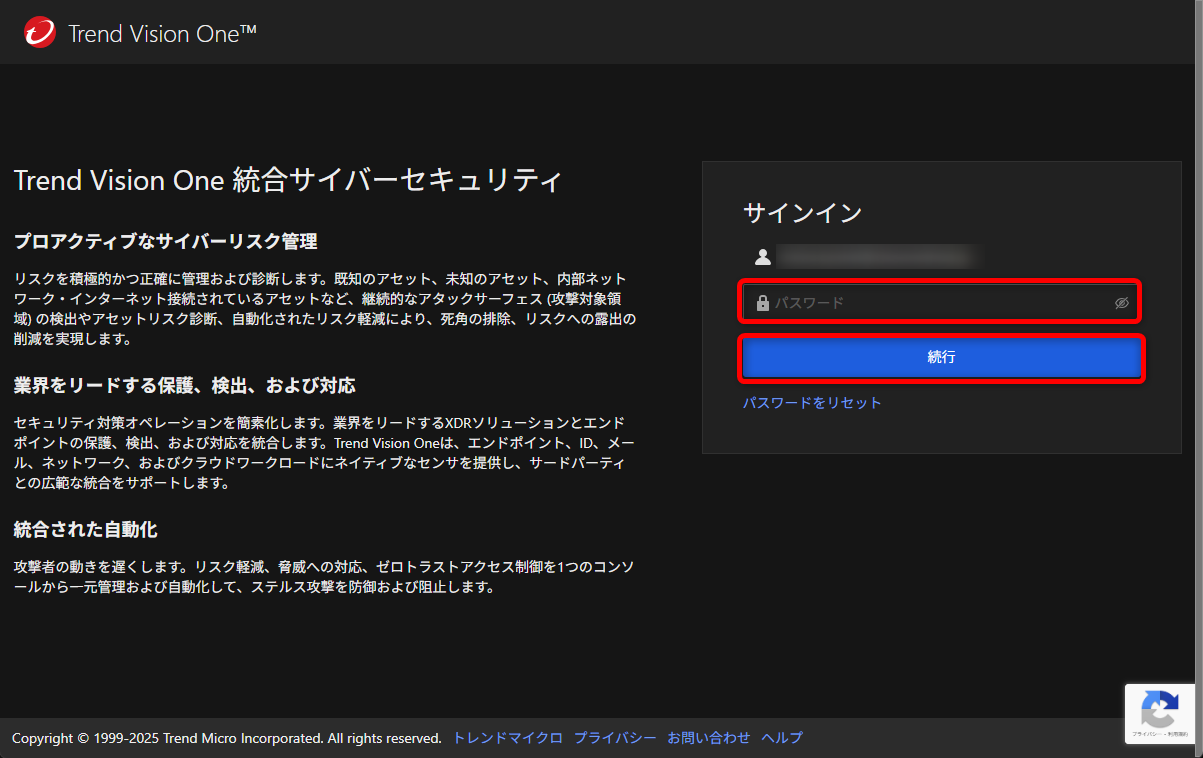Open the プライバシー footer link
Viewport: 1203px width, 758px height.
click(x=614, y=738)
